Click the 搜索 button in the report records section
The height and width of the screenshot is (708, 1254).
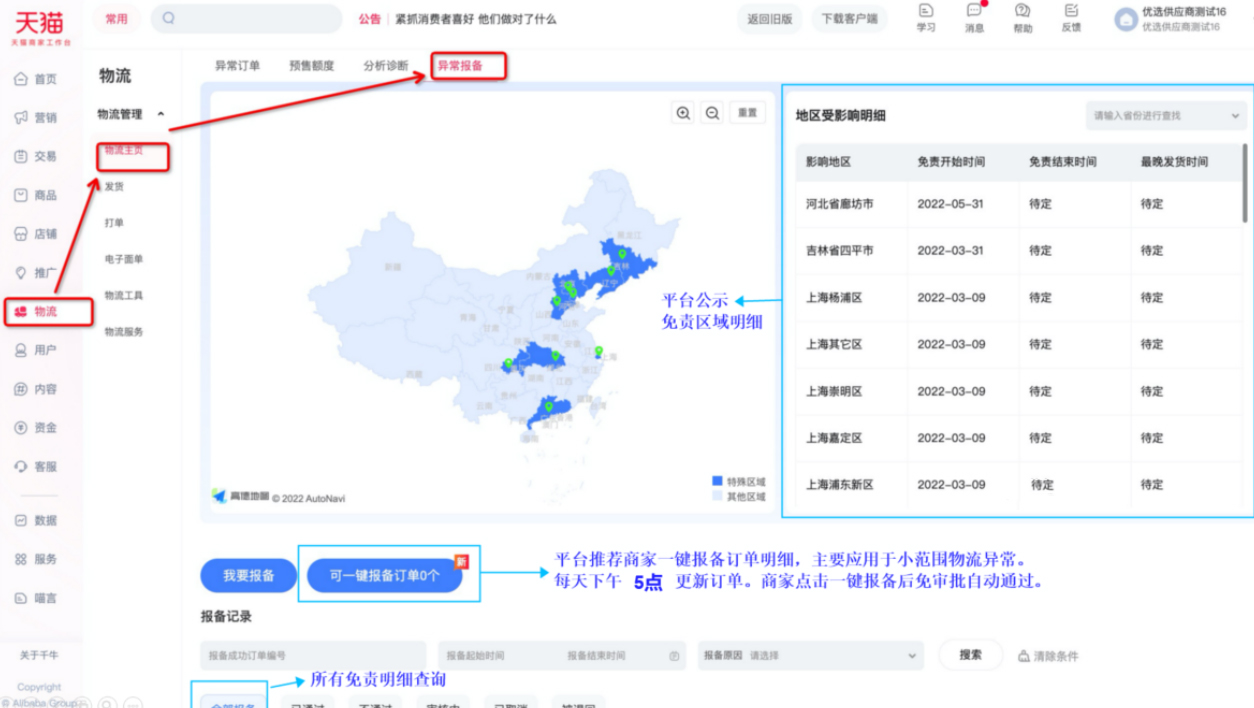pos(968,655)
